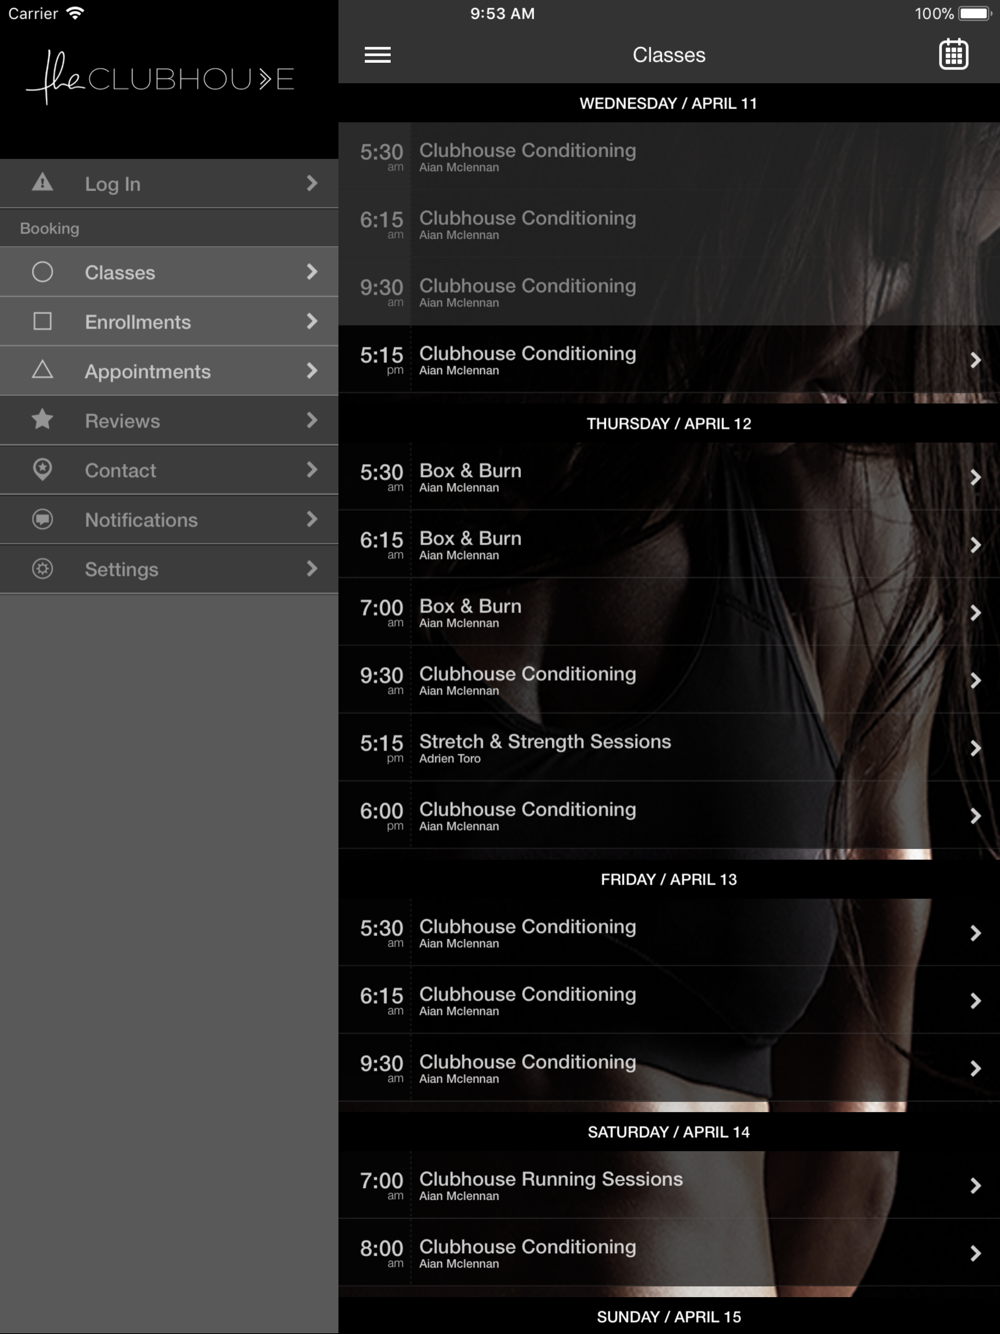The height and width of the screenshot is (1334, 1000).
Task: Select Wednesday 6:15 am Clubhouse Conditioning class
Action: tap(669, 224)
